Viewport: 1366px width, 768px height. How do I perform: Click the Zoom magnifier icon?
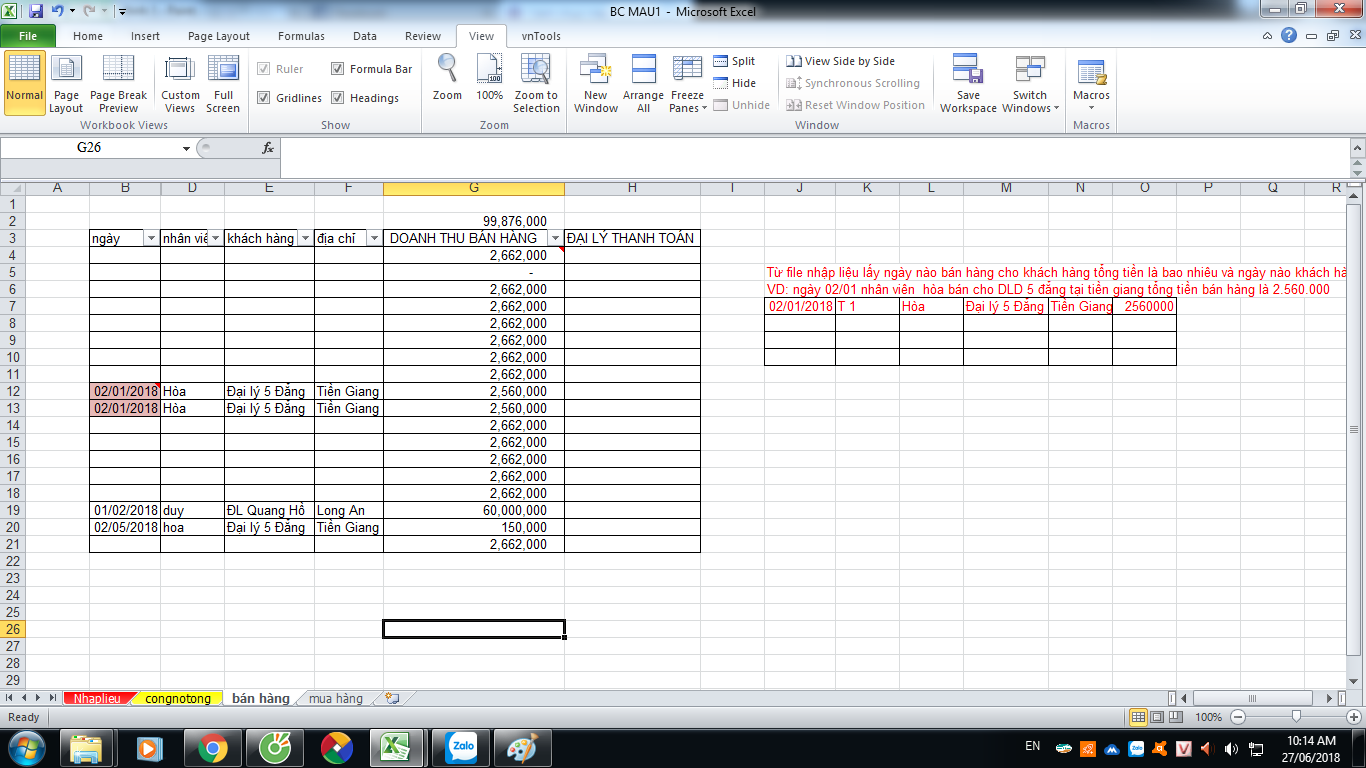447,70
